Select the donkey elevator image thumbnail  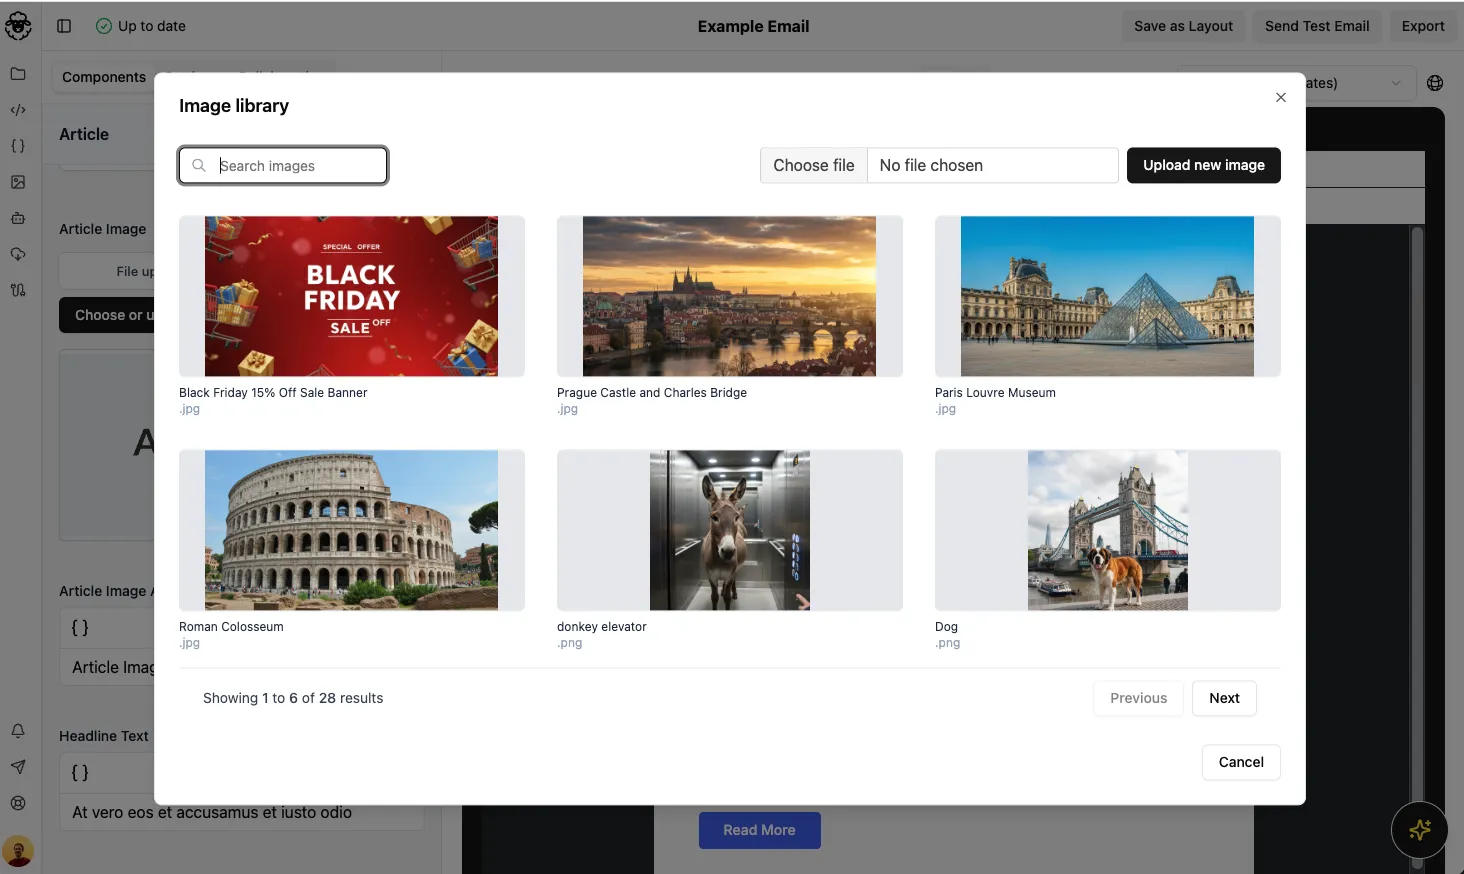729,530
